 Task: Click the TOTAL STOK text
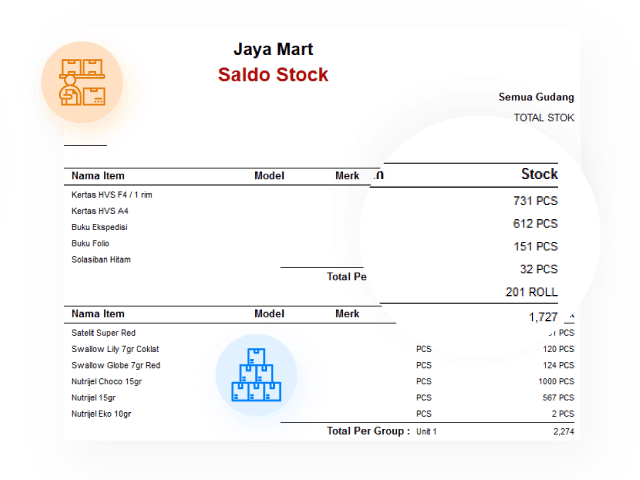[x=544, y=117]
